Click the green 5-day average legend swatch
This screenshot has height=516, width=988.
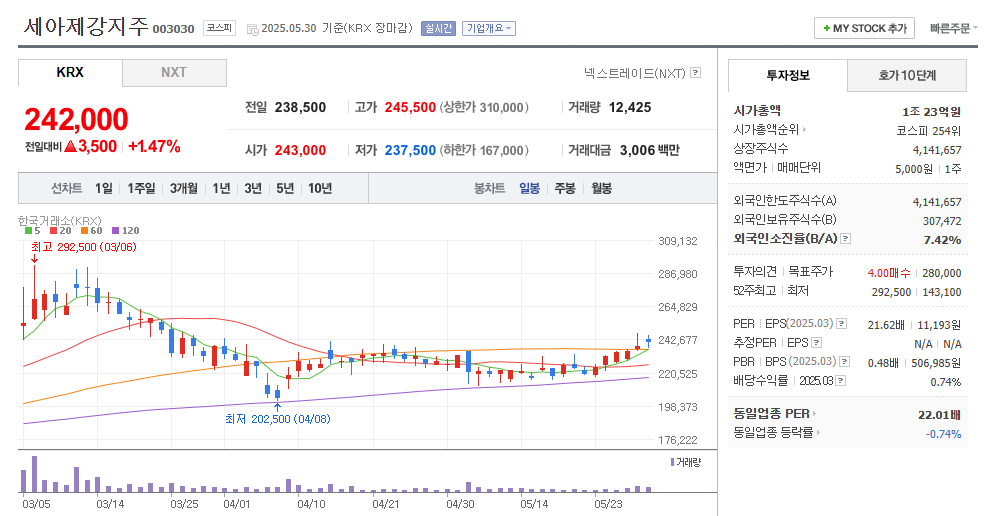28,231
